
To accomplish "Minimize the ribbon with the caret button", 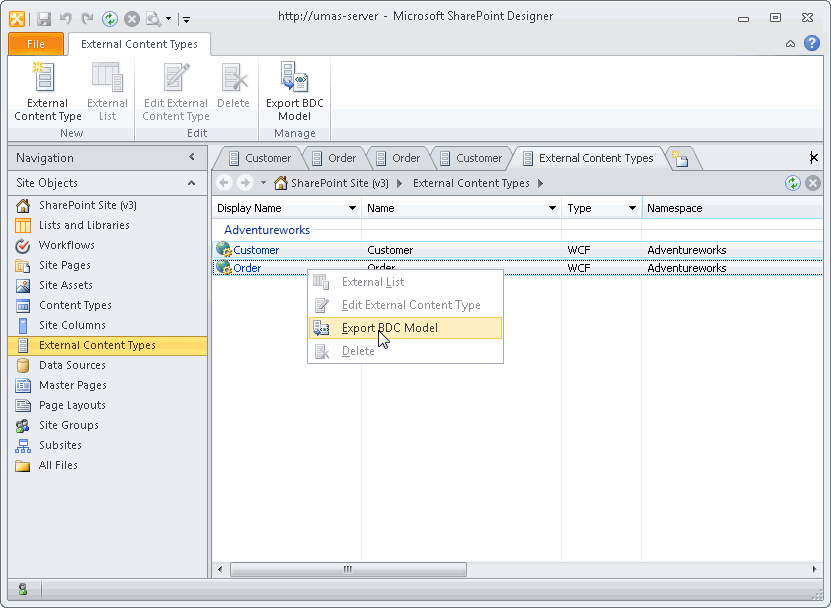I will (x=791, y=44).
